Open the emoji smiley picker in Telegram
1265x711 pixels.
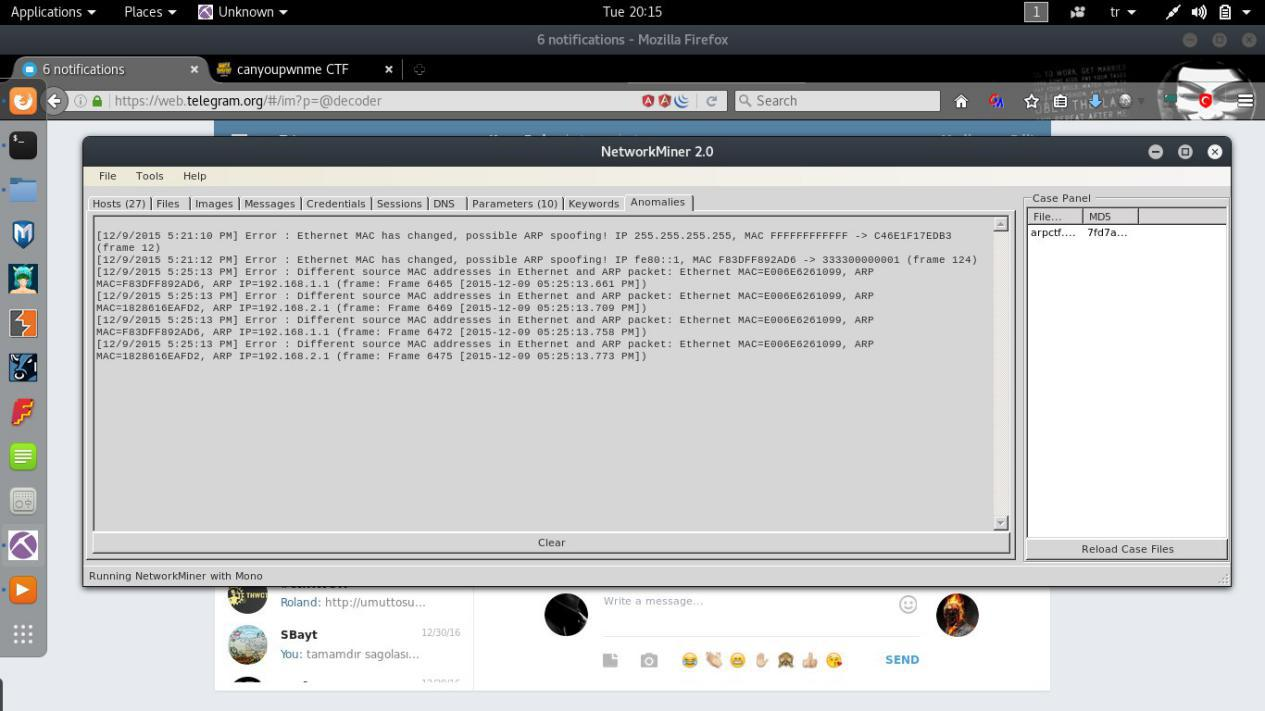pos(908,604)
